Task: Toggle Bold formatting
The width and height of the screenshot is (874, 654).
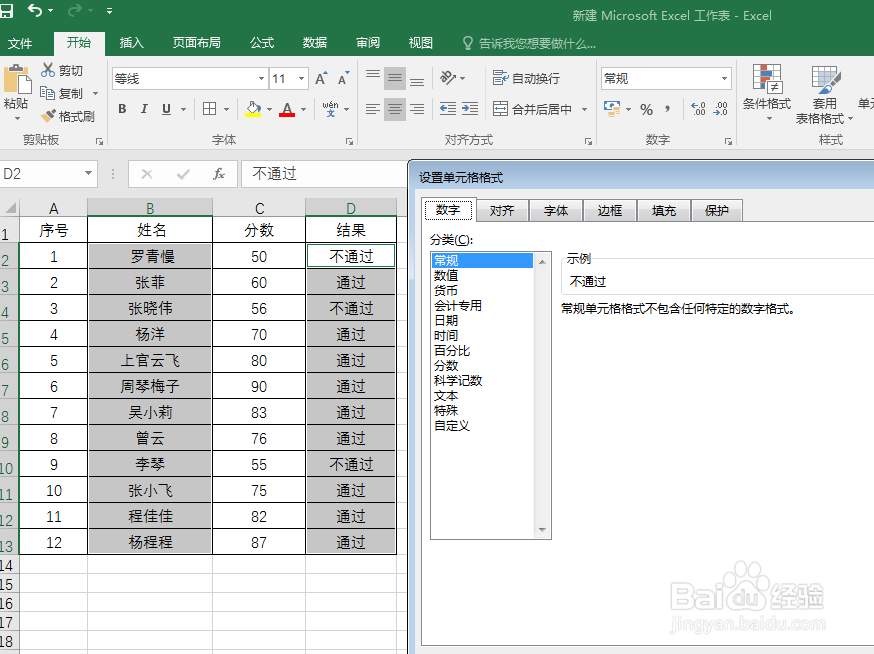Action: (122, 109)
